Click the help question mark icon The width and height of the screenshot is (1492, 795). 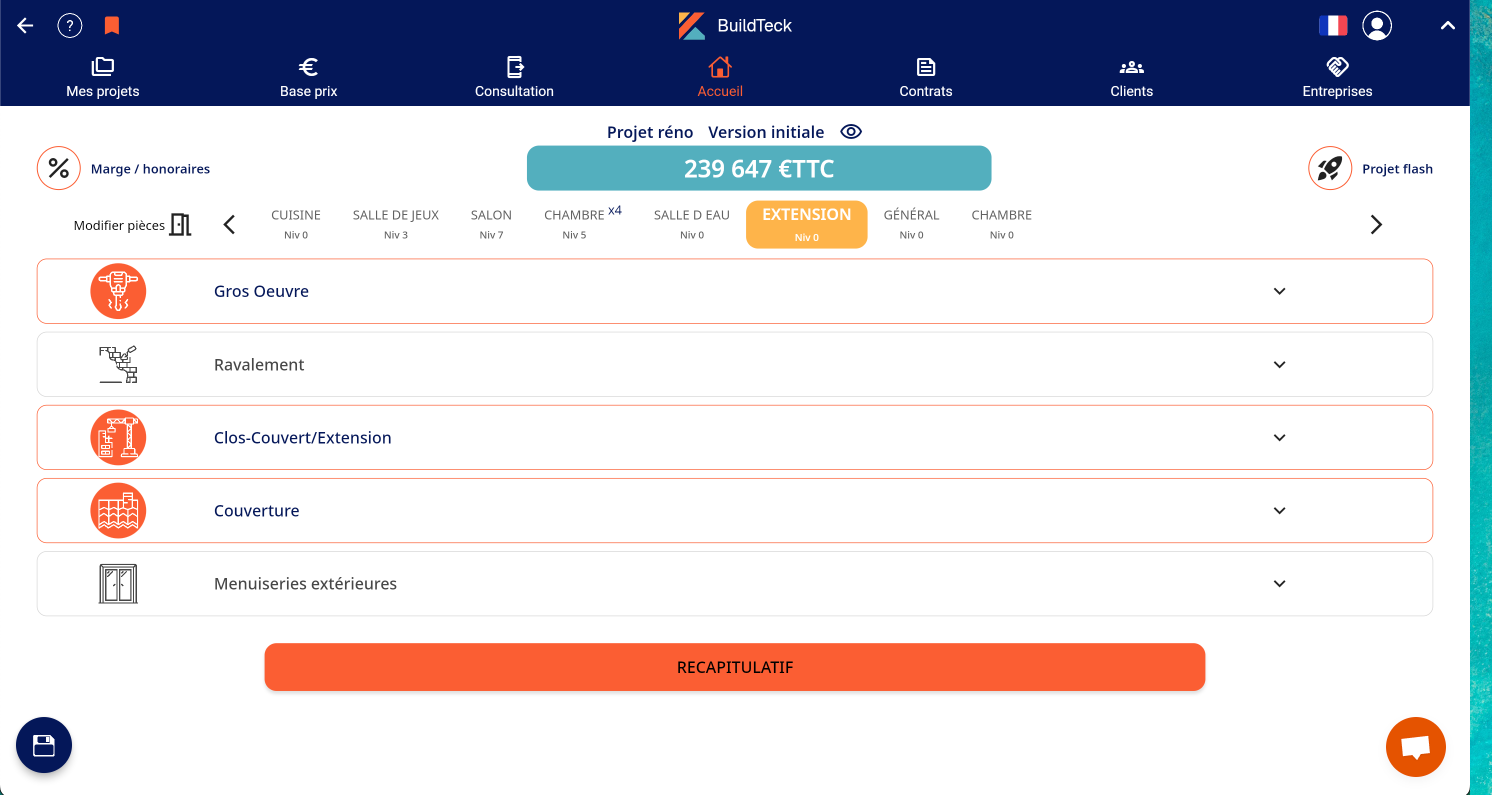tap(69, 26)
